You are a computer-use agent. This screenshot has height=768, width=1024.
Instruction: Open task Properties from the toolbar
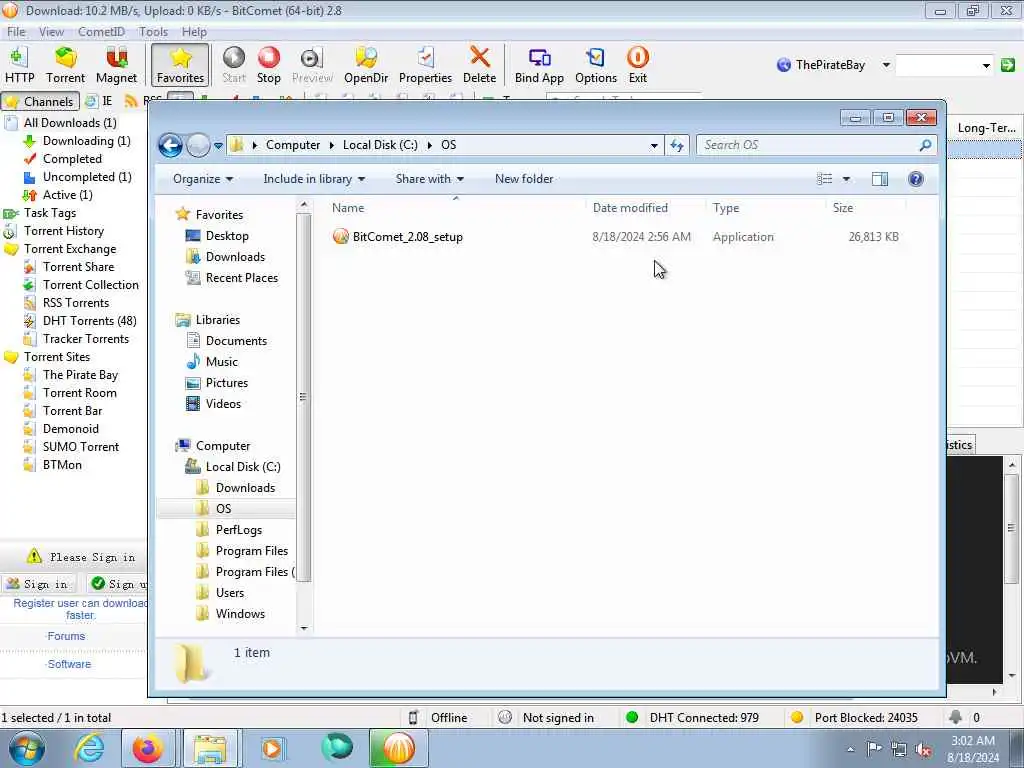pos(425,65)
